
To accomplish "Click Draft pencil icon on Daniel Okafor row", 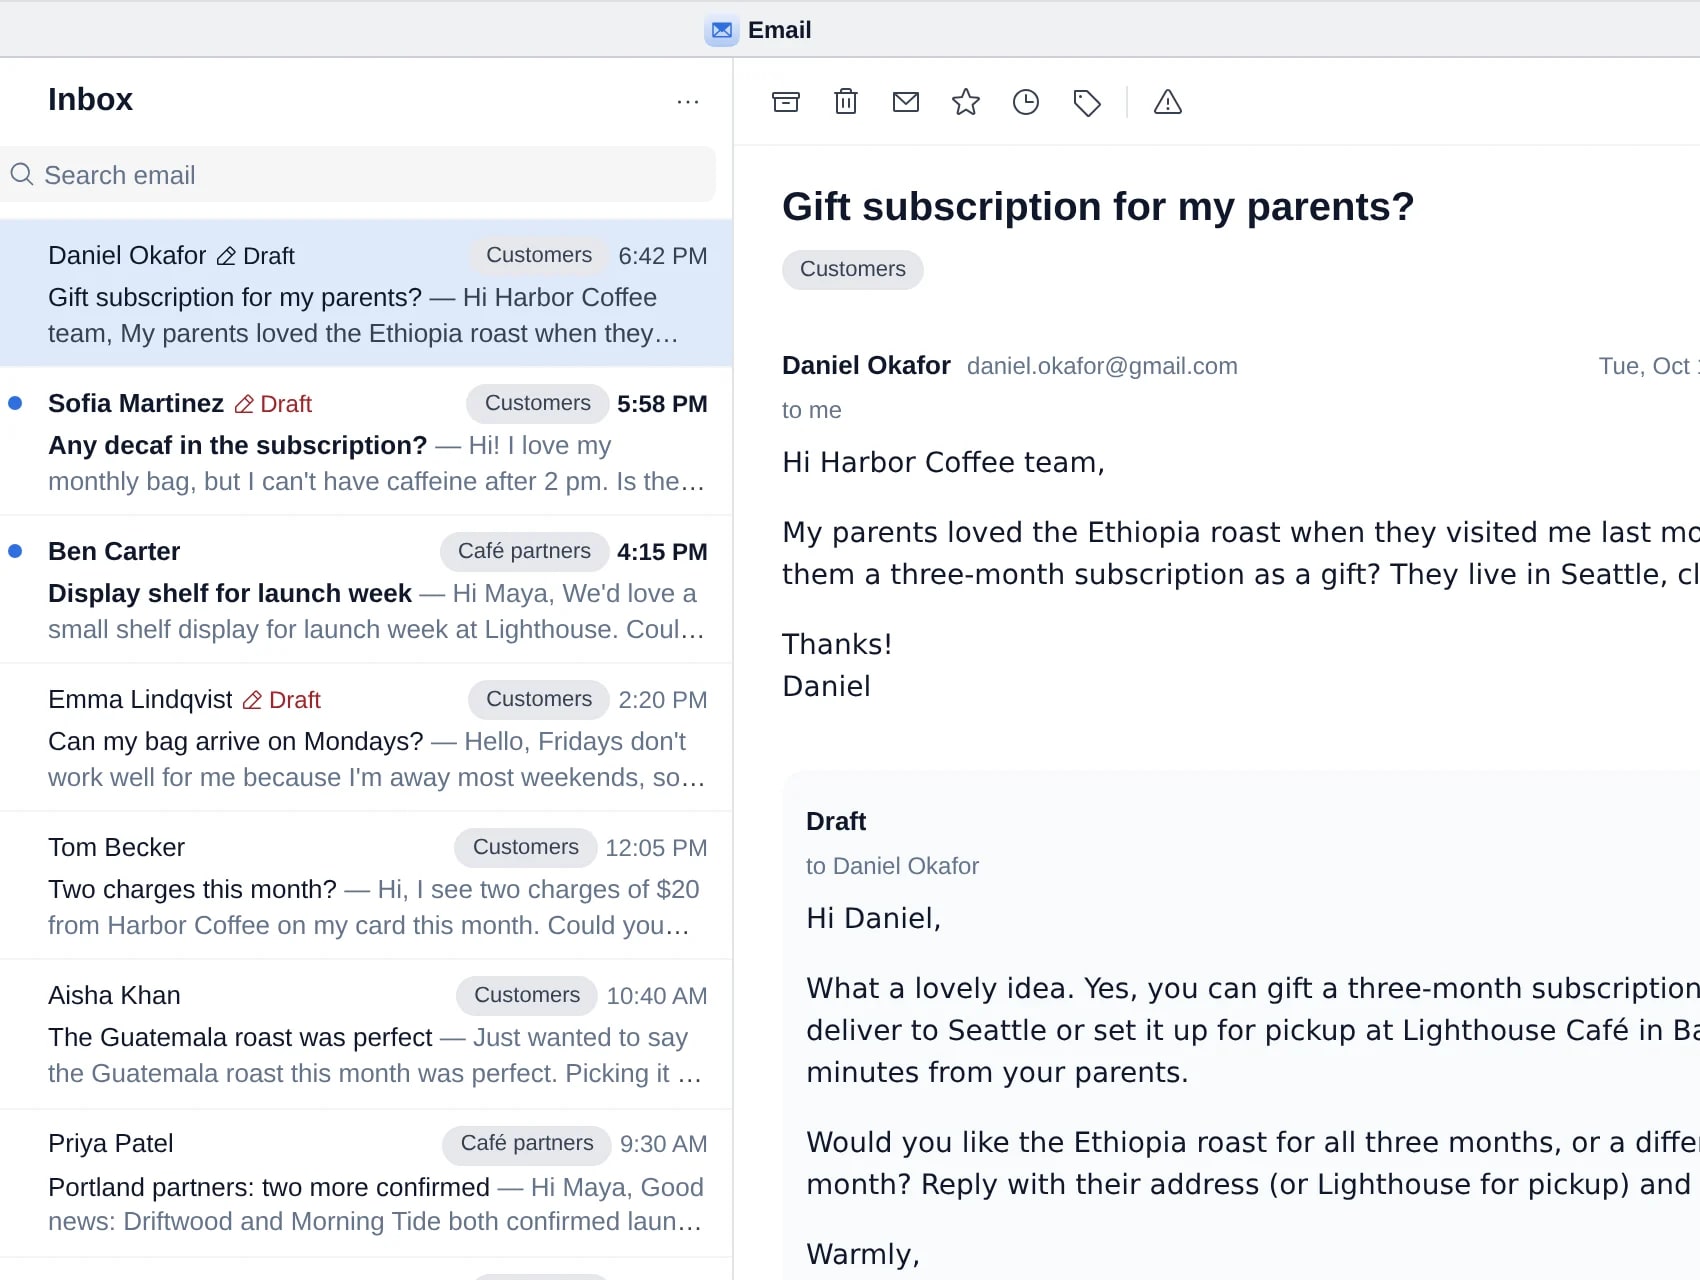I will click(226, 257).
